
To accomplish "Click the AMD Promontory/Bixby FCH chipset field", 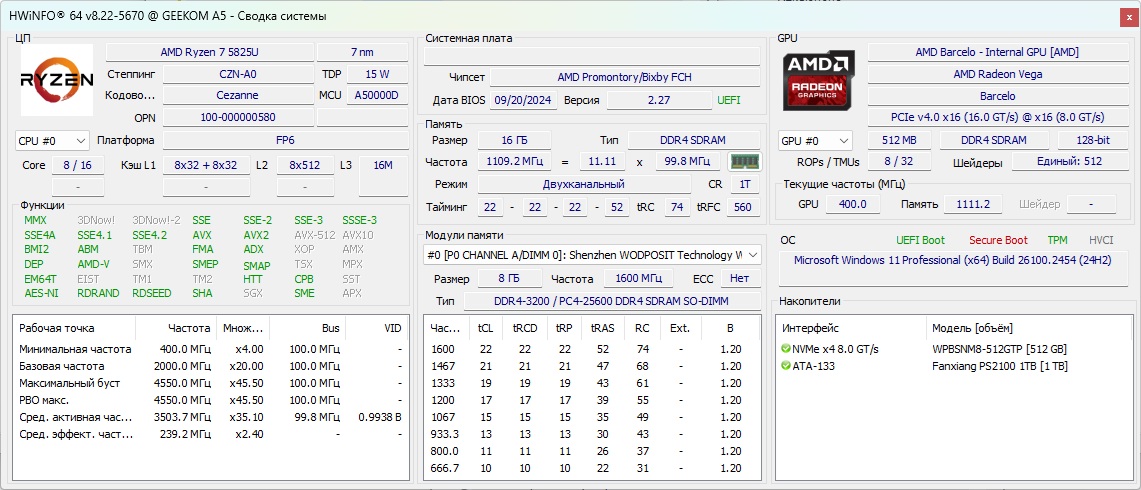I will 624,77.
